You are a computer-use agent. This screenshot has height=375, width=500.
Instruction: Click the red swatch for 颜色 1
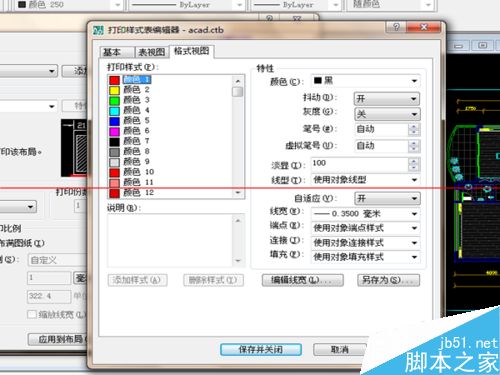coord(114,80)
